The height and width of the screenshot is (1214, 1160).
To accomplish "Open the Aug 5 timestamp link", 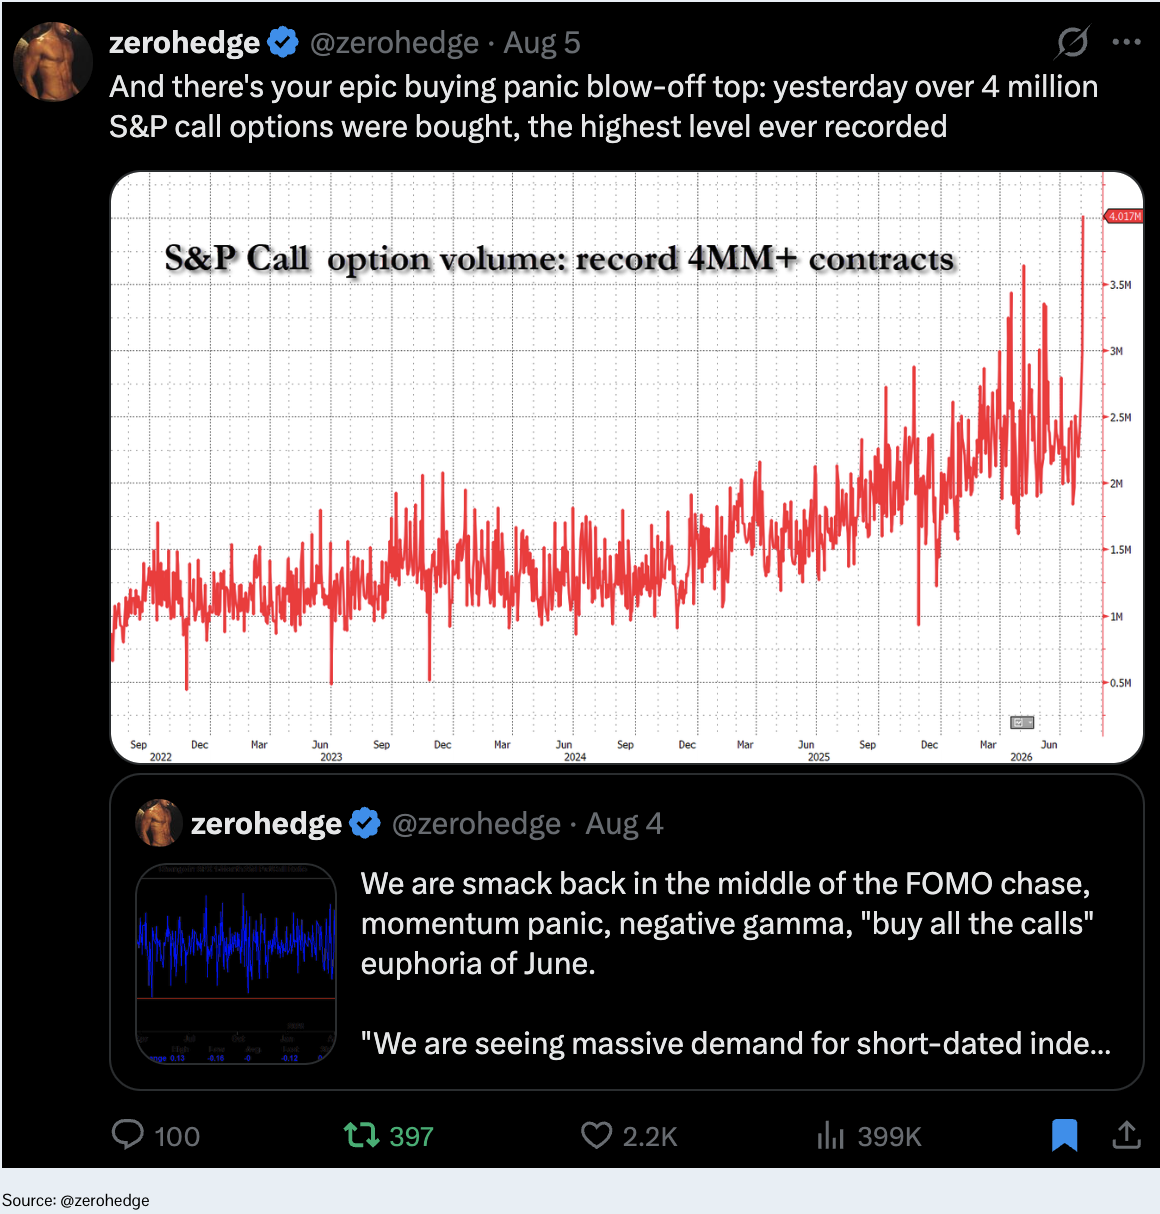I will pos(541,43).
